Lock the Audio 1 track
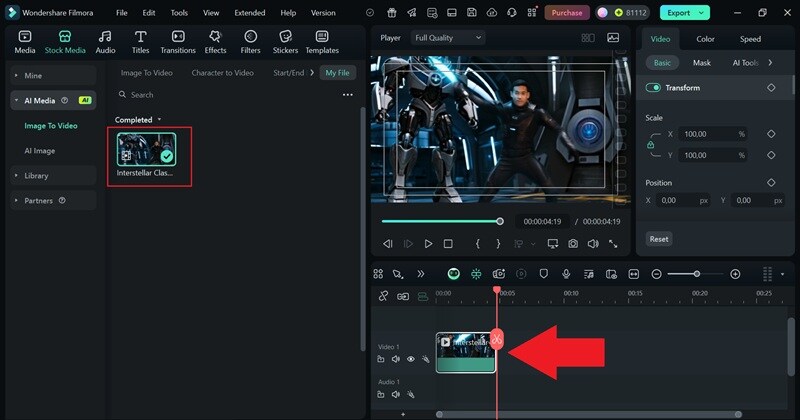Viewport: 800px width, 420px height. [381, 394]
